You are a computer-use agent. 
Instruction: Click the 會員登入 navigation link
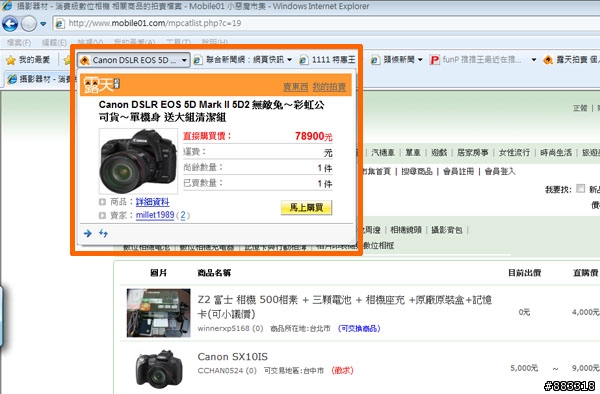click(x=500, y=171)
